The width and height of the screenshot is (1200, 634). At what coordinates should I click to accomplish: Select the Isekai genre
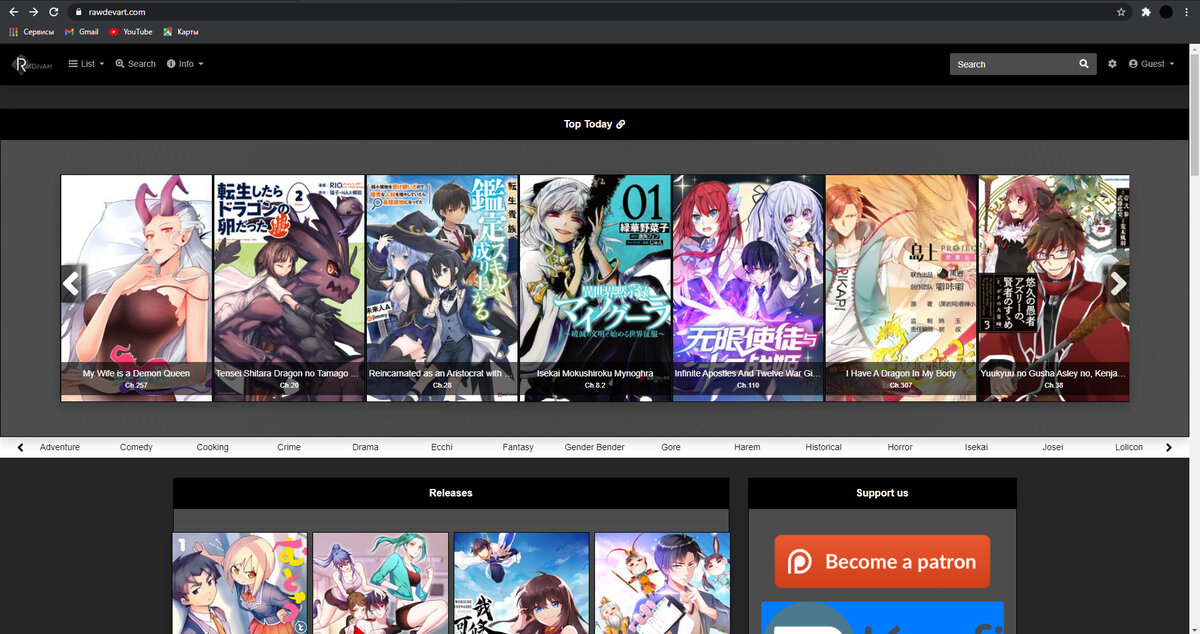[x=976, y=447]
